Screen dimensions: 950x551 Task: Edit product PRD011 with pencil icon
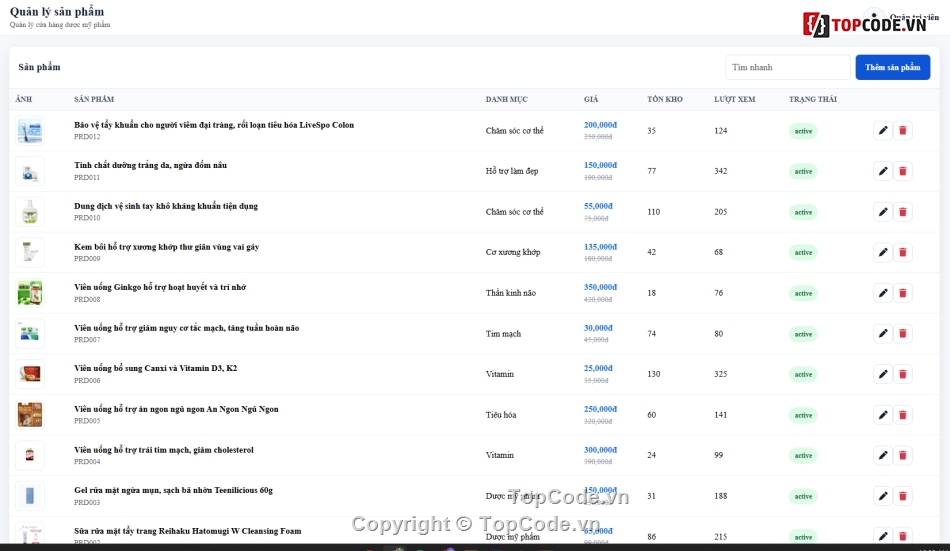(883, 171)
